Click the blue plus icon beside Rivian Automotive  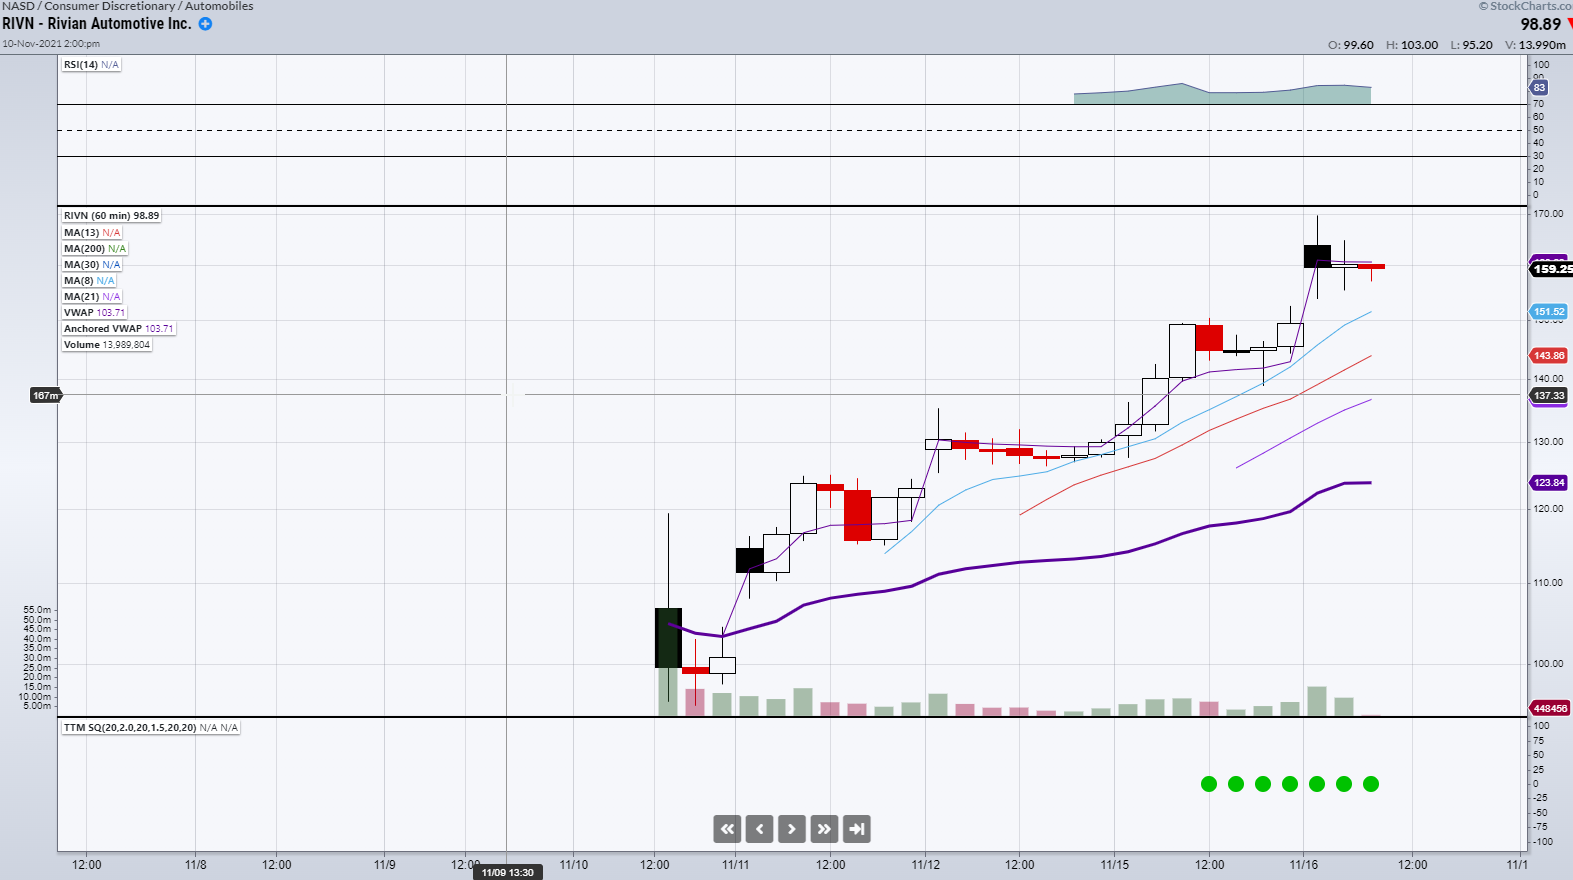tap(205, 24)
